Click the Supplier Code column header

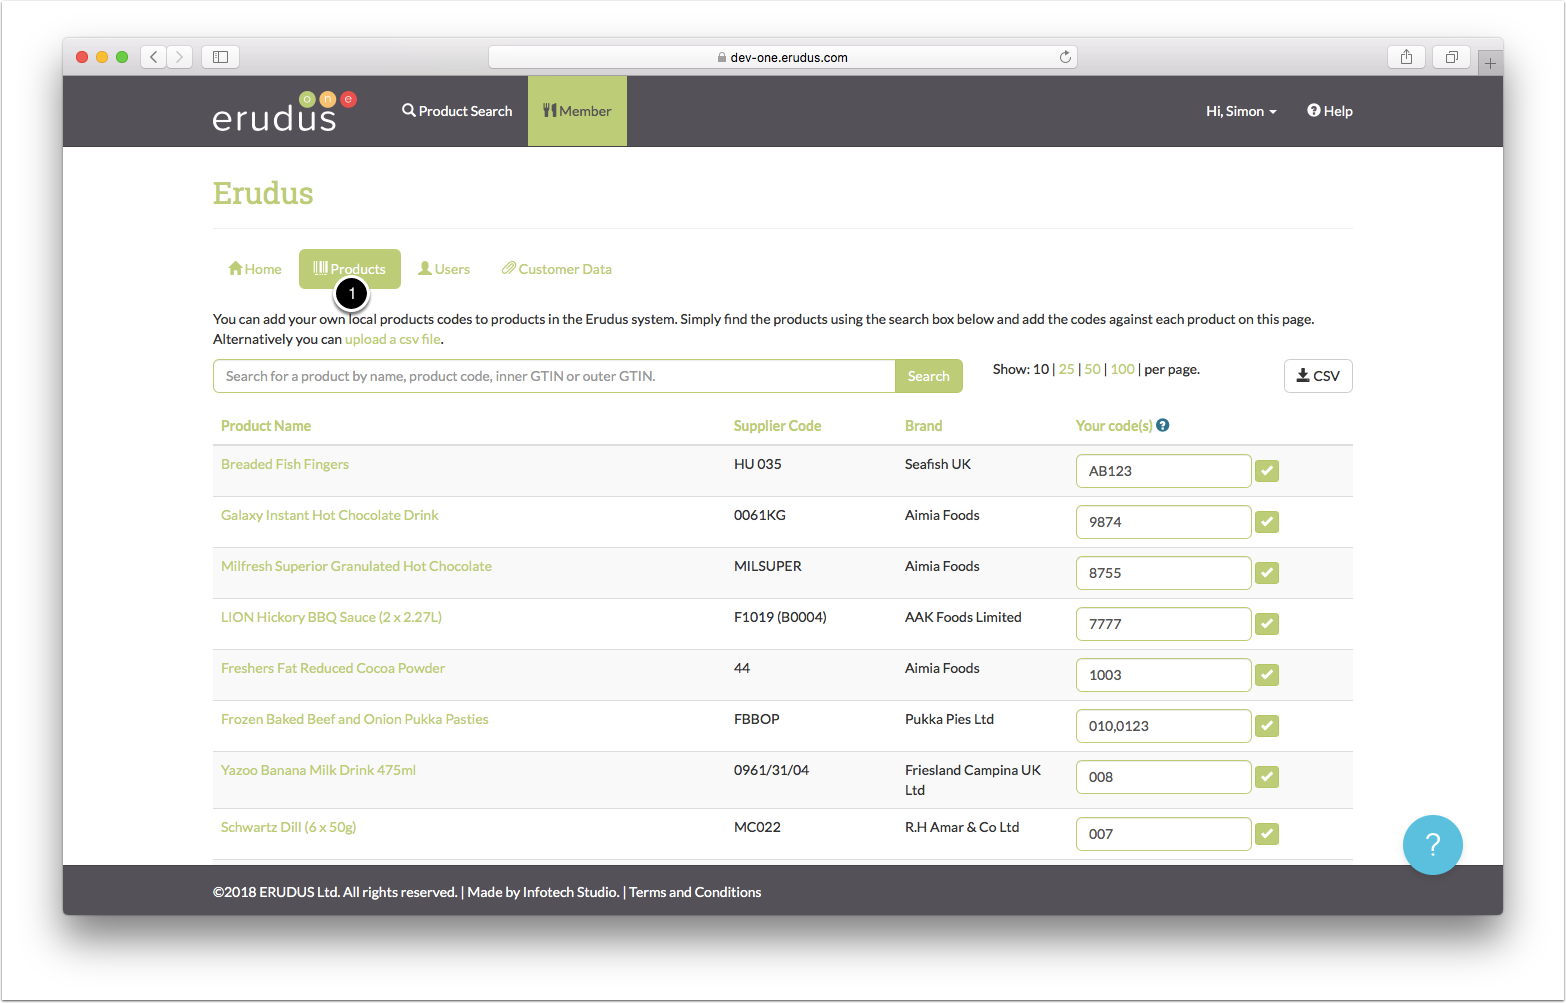point(777,426)
